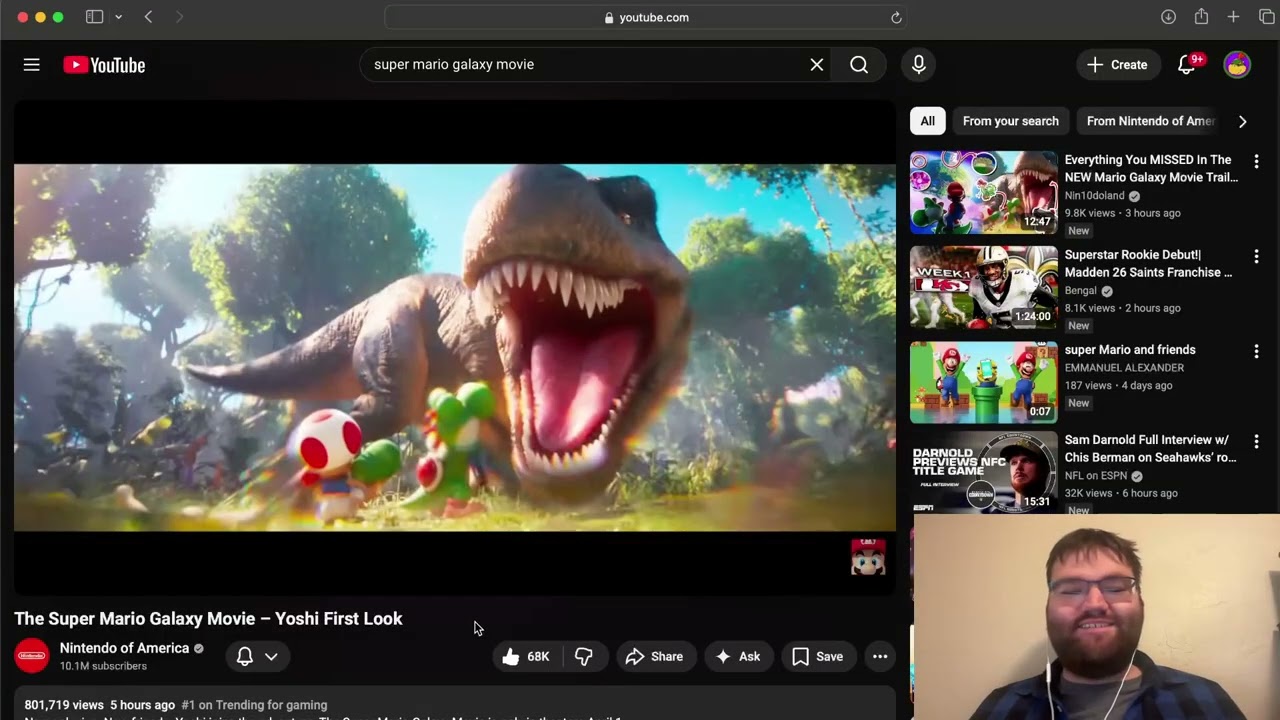1280x720 pixels.
Task: Open the YouTube guide hamburger menu
Action: [32, 65]
